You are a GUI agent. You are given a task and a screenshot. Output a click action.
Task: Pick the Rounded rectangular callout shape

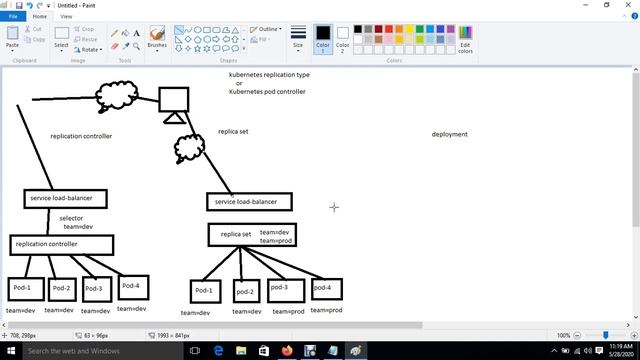click(x=216, y=49)
